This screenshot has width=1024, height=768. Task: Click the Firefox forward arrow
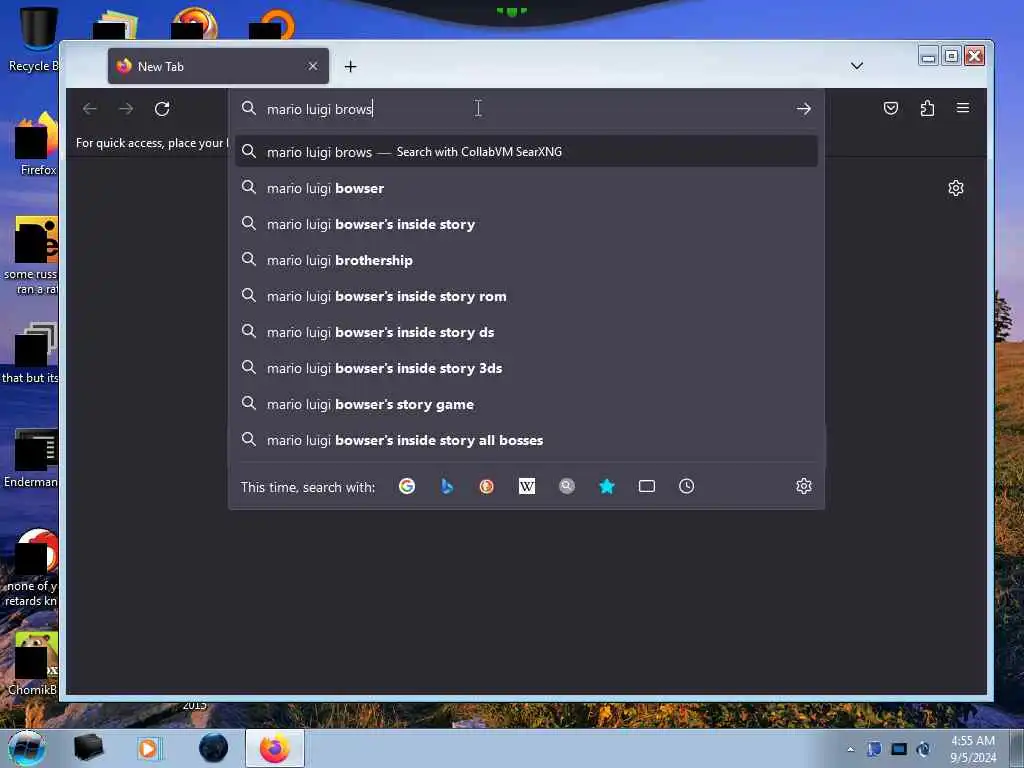click(x=126, y=108)
